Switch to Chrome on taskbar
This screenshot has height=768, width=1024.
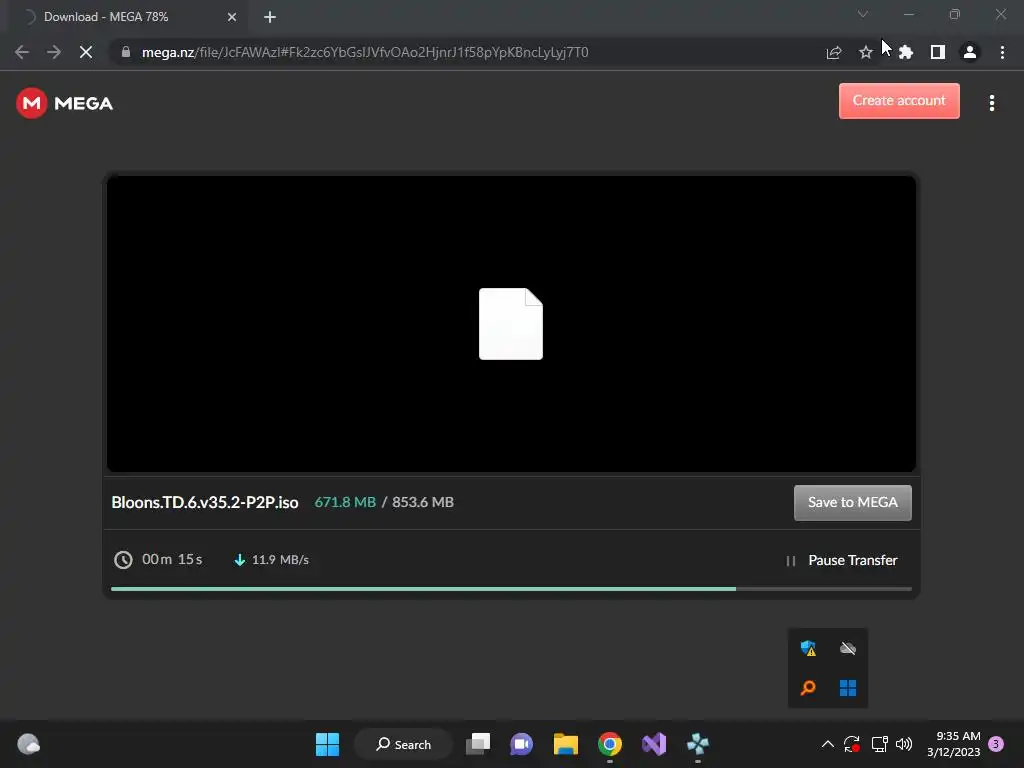coord(609,744)
